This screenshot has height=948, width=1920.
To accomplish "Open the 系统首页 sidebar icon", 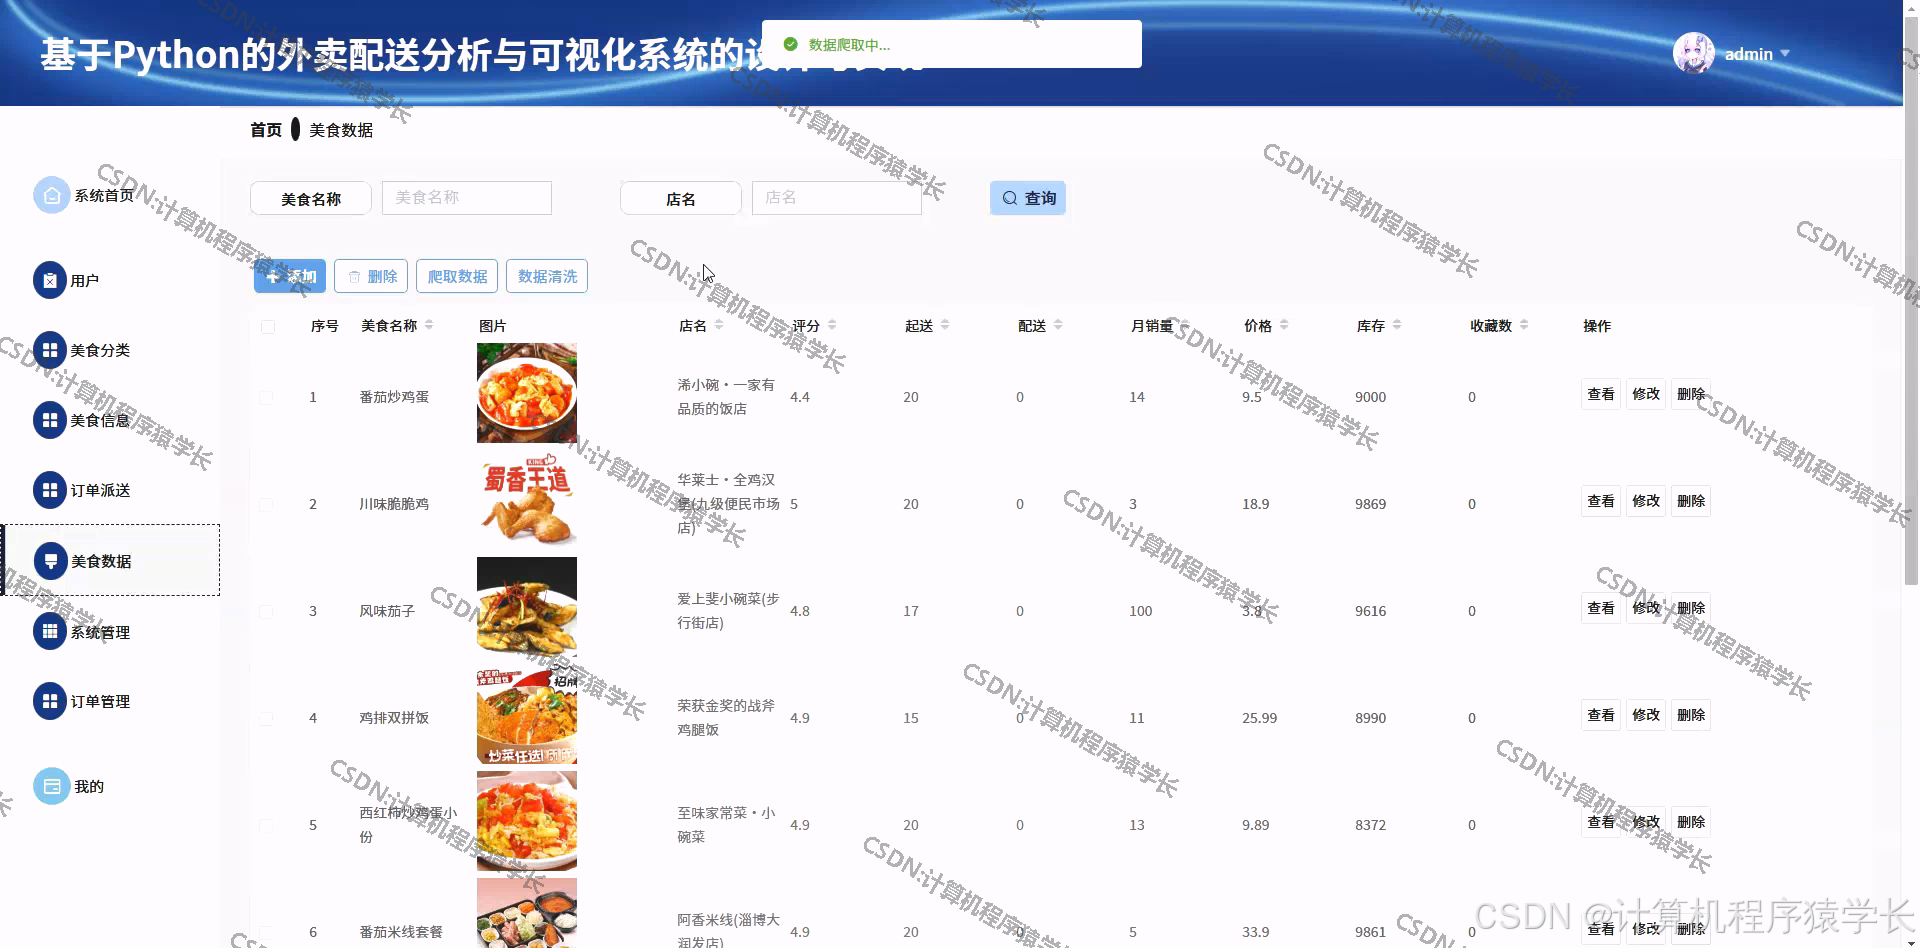I will pos(51,195).
